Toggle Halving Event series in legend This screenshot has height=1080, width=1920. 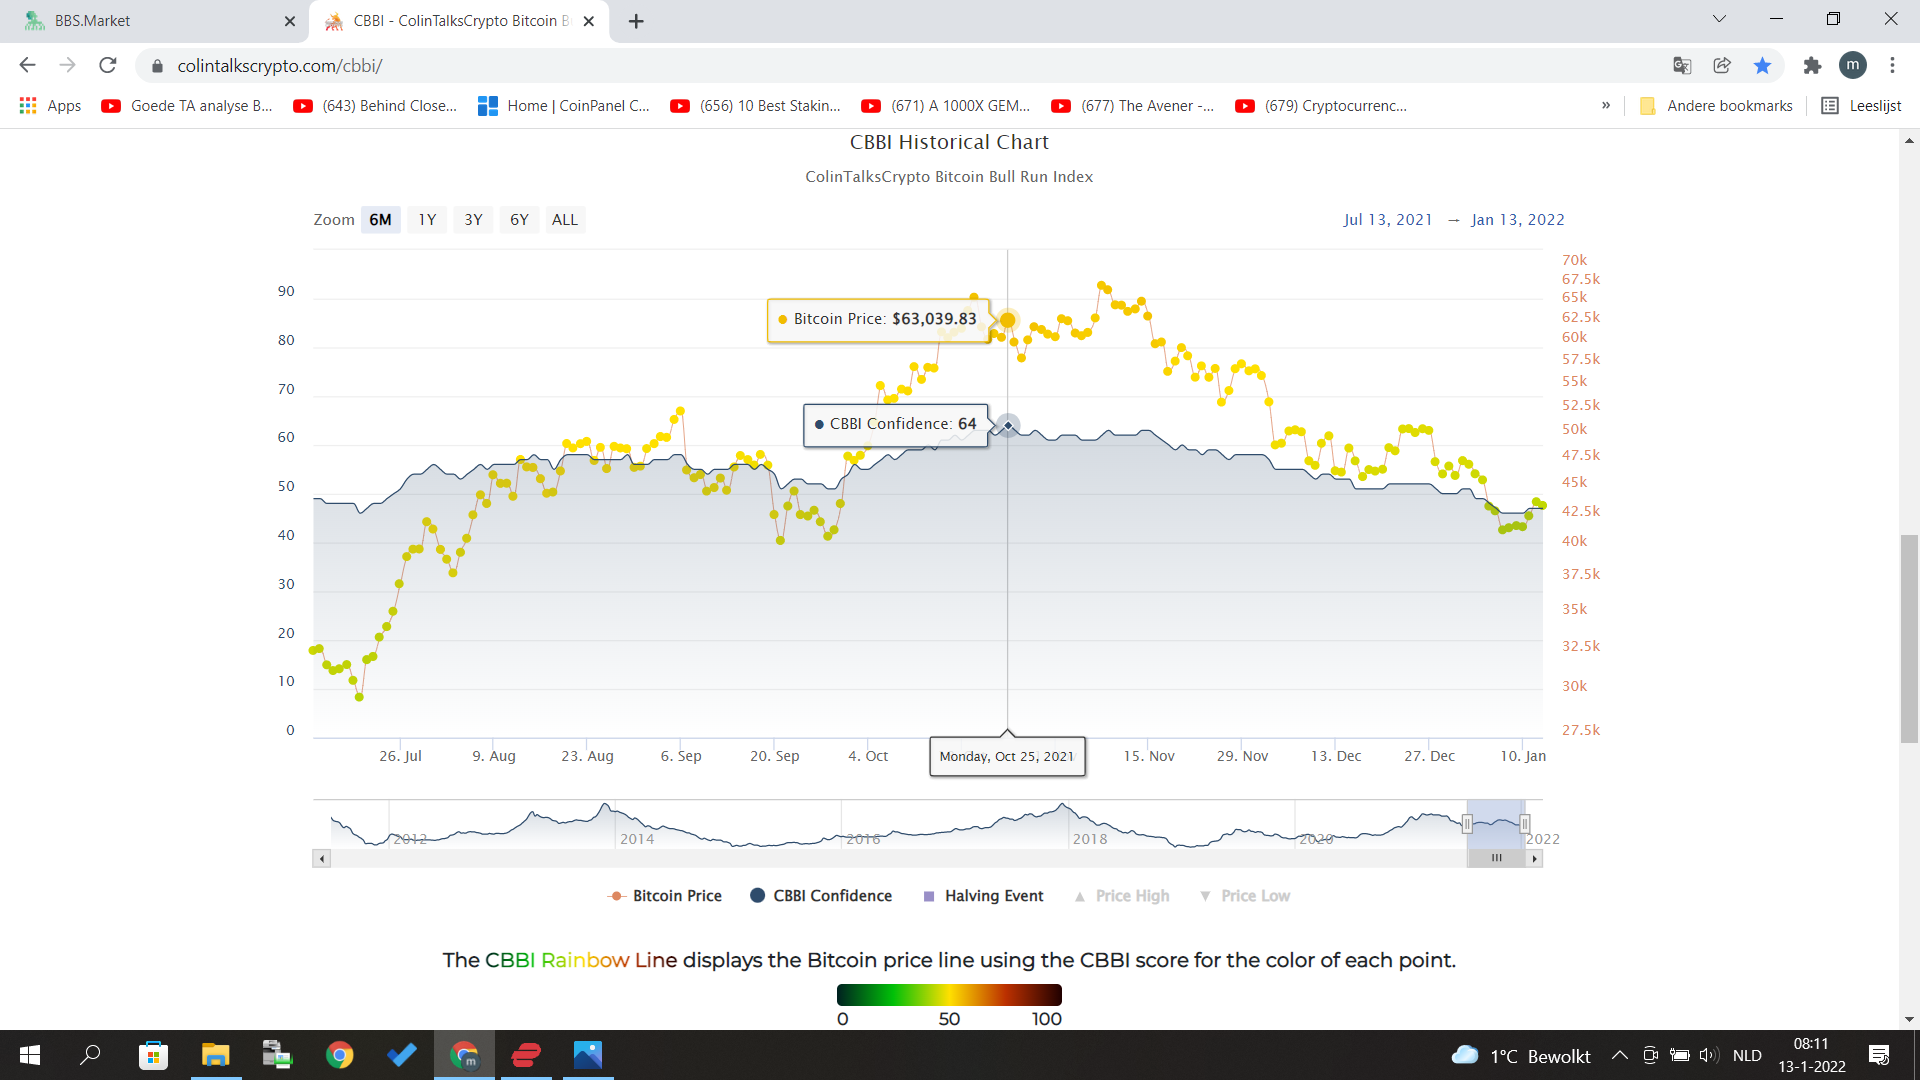point(983,896)
